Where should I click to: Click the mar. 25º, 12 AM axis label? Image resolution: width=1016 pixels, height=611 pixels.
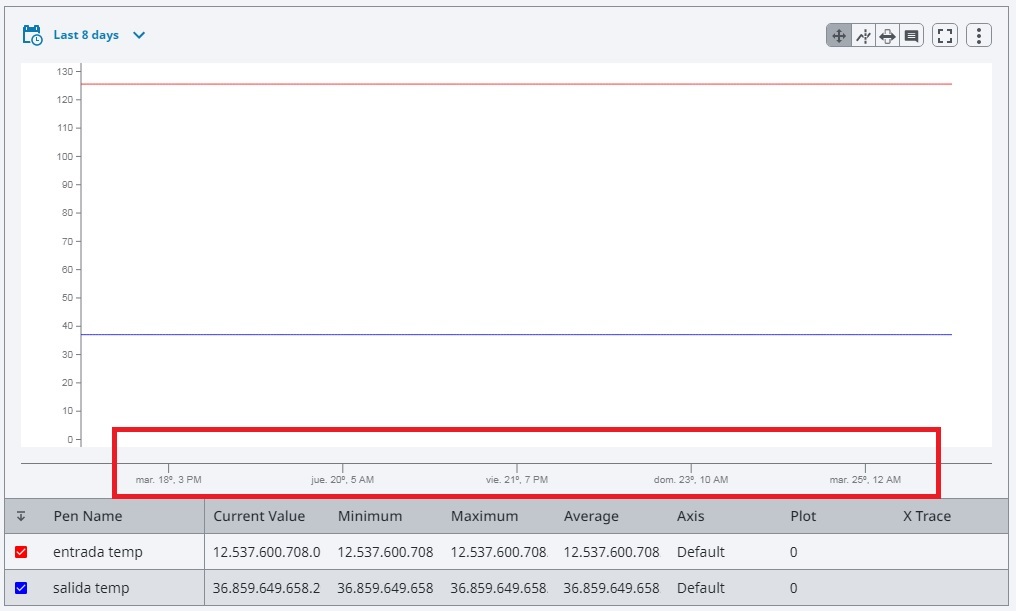865,480
